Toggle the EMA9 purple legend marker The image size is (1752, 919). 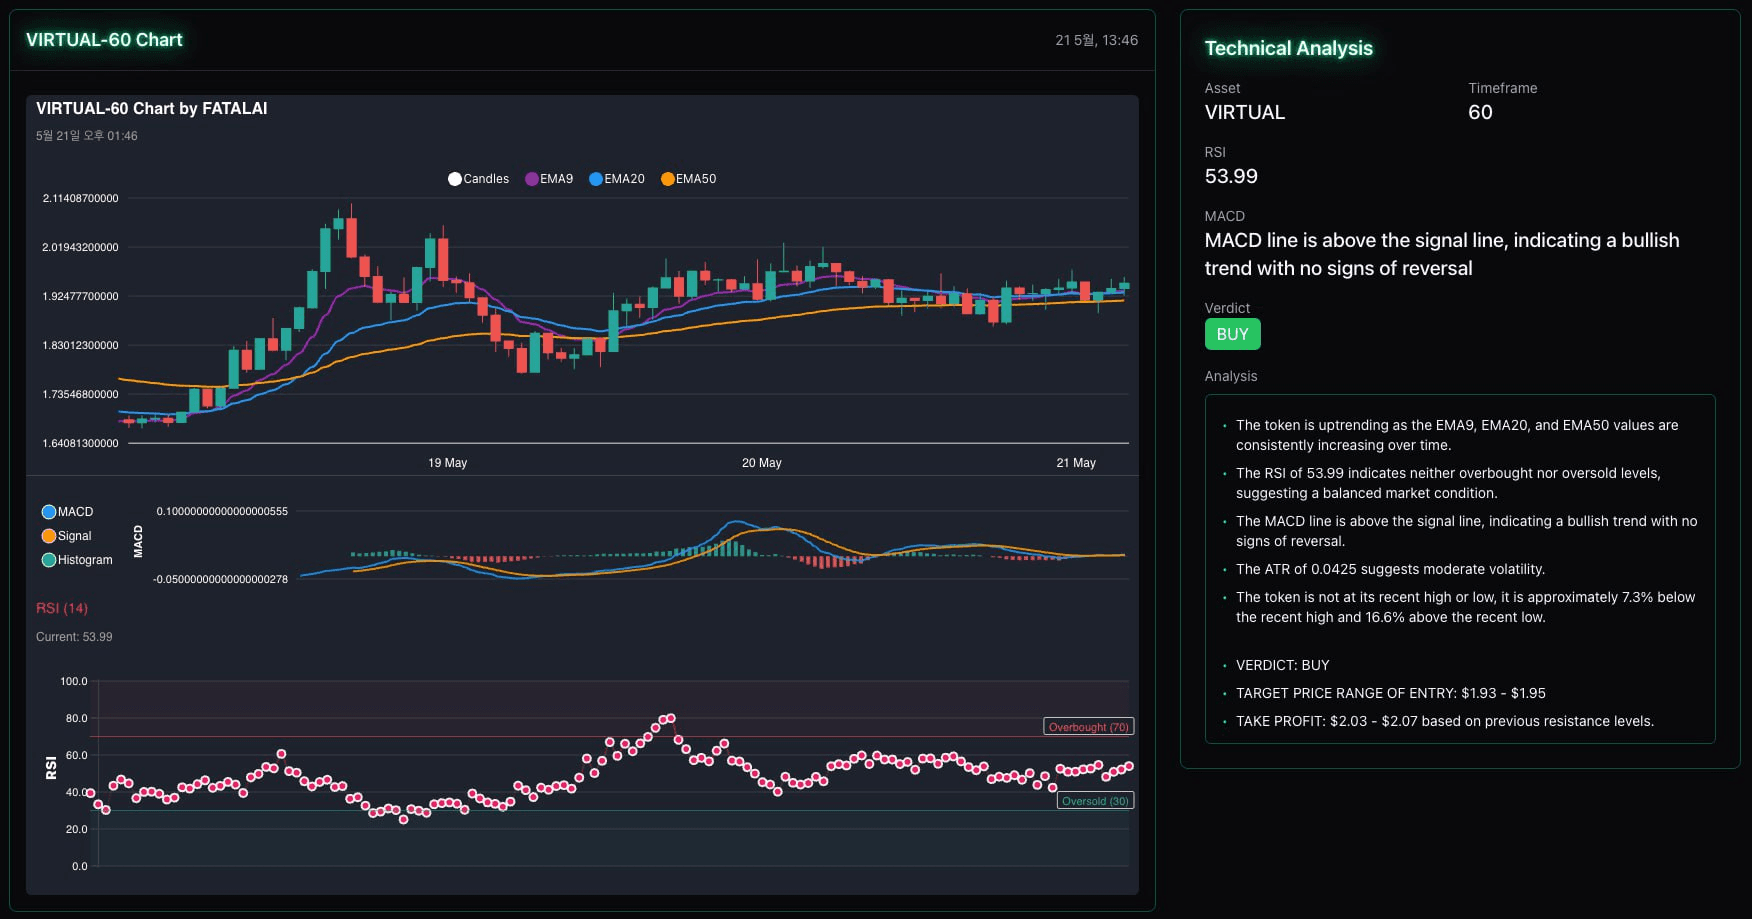tap(532, 179)
